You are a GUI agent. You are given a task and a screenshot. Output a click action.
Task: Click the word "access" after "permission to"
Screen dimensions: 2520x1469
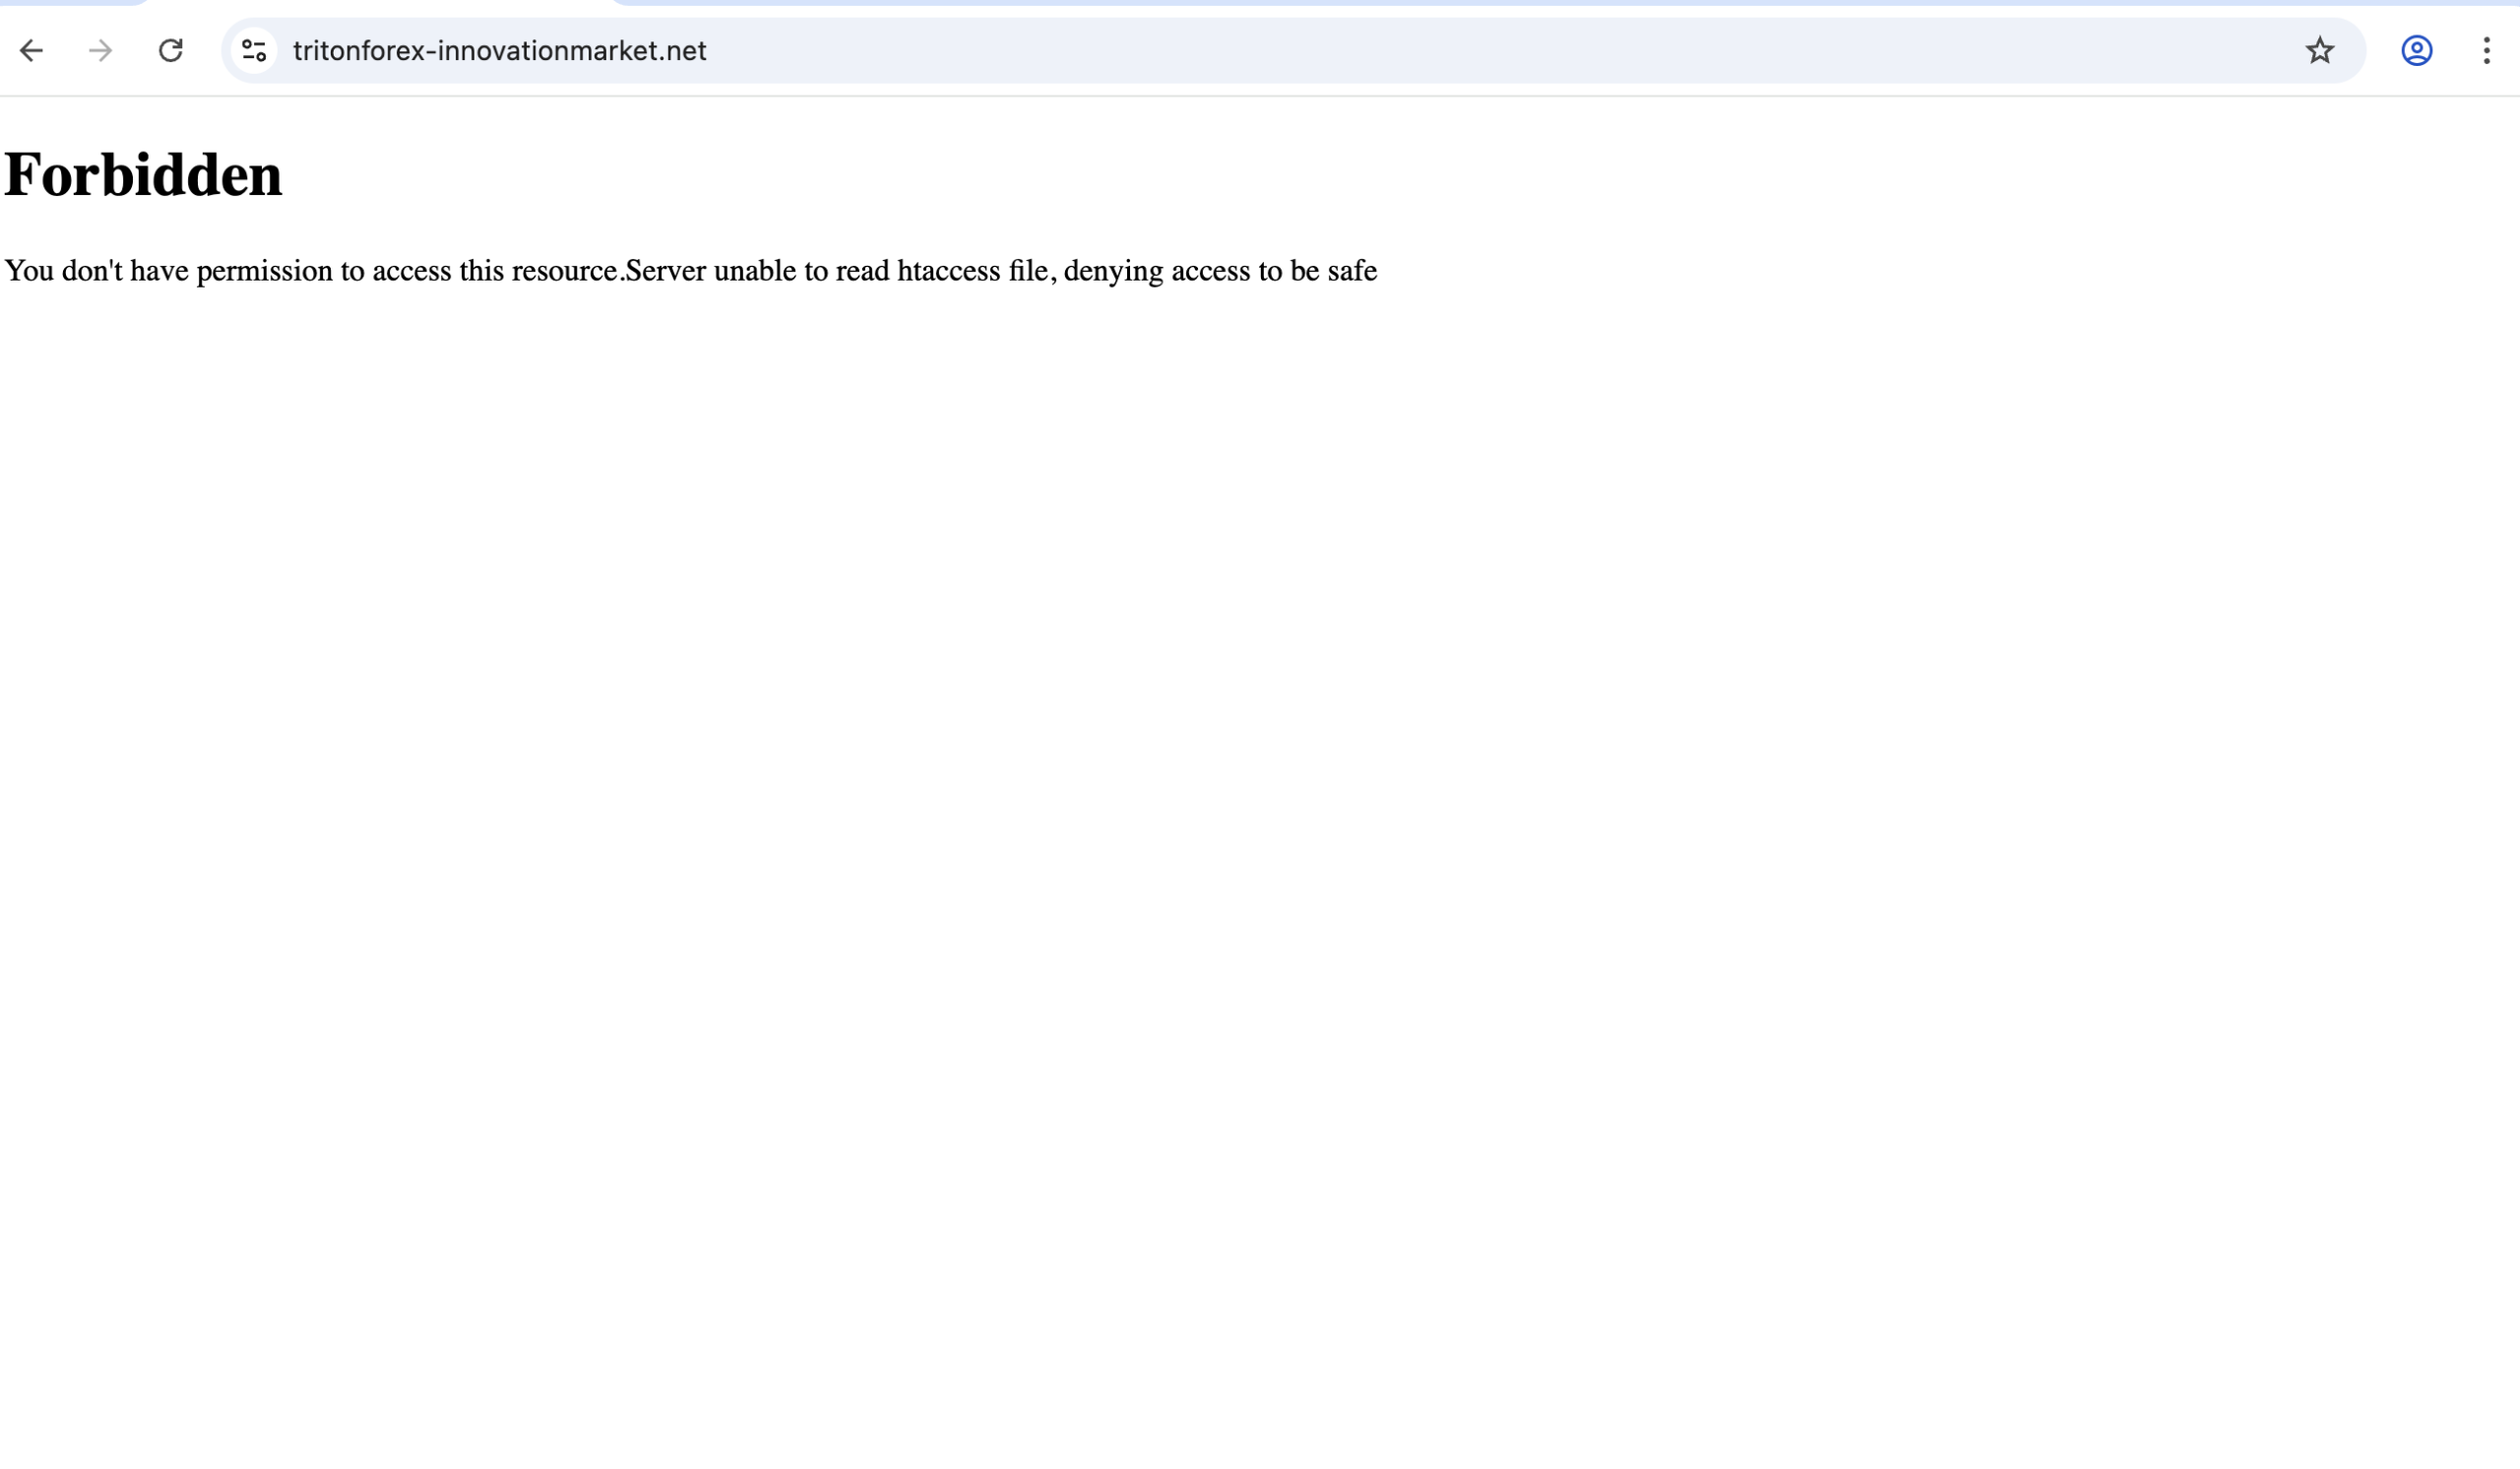[411, 271]
